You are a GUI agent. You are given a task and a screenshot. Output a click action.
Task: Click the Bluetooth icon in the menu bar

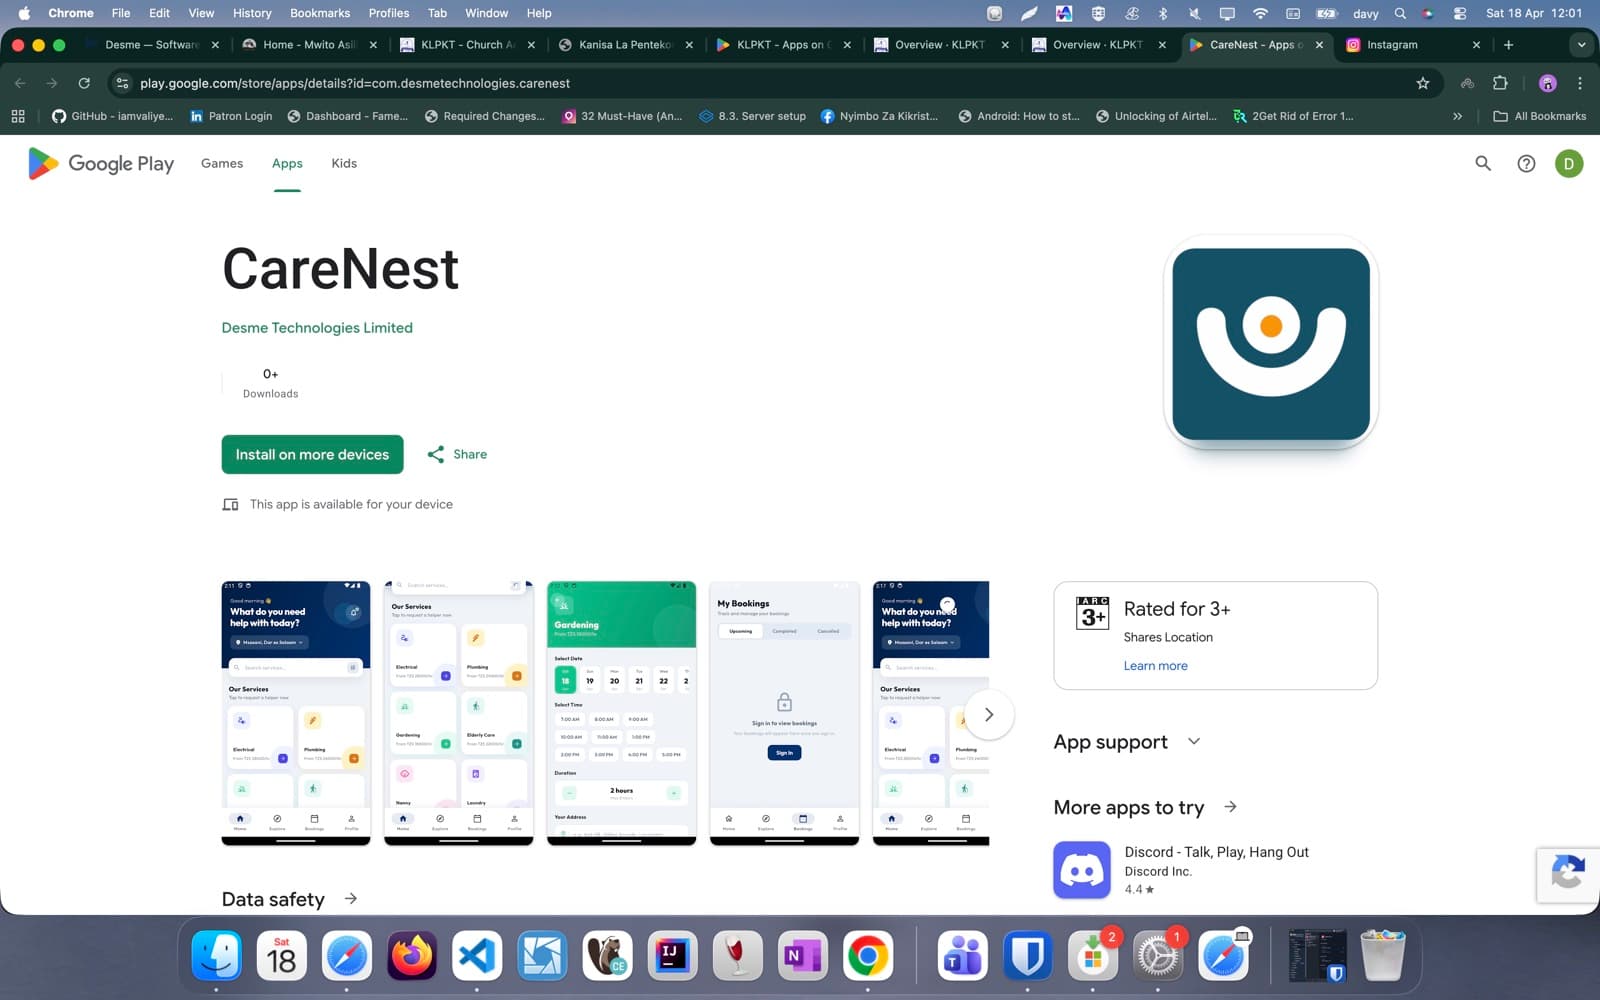(x=1163, y=13)
